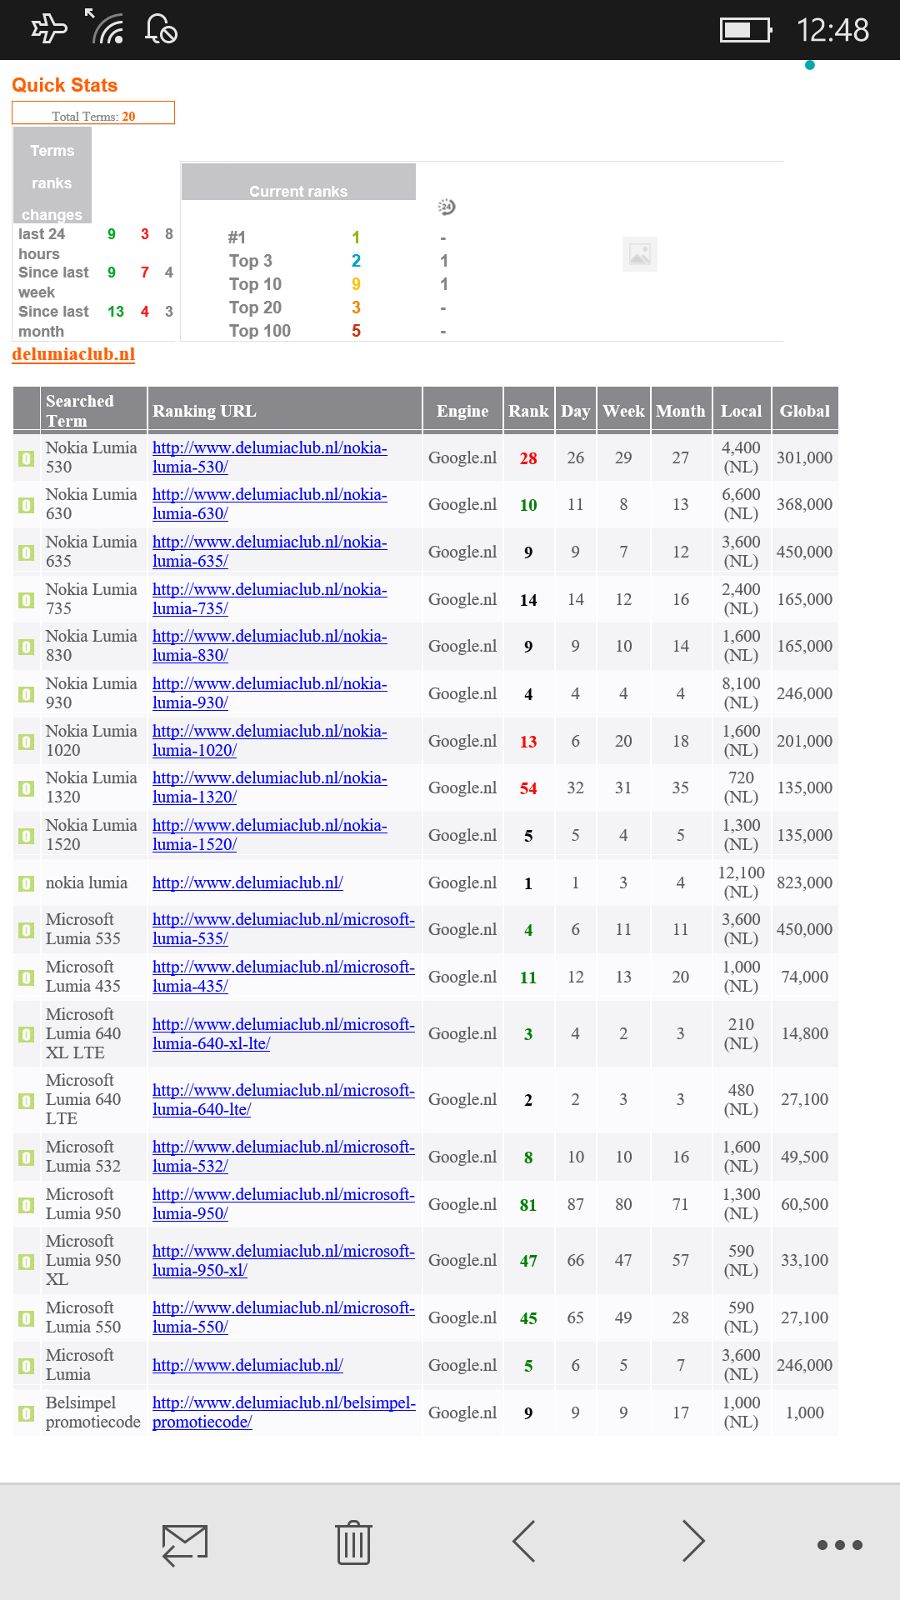
Task: Tap the Total Terms: 20 box
Action: [93, 113]
